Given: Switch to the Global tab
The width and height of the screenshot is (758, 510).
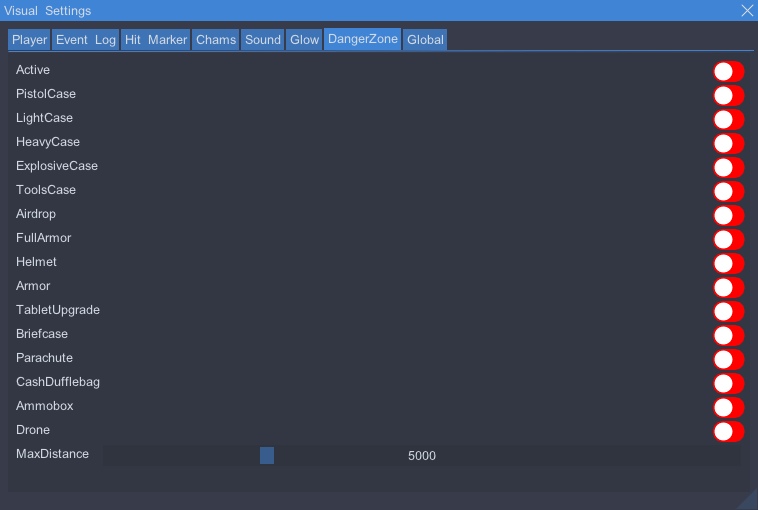Looking at the screenshot, I should tap(425, 40).
